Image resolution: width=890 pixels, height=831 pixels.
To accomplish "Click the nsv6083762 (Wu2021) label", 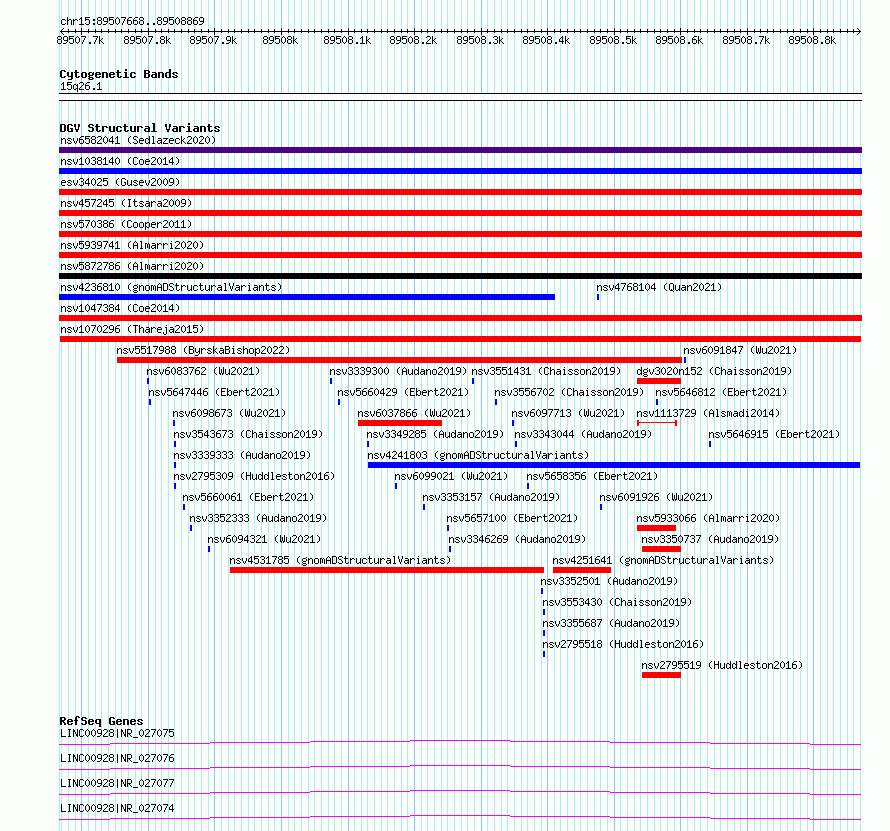I will 203,371.
